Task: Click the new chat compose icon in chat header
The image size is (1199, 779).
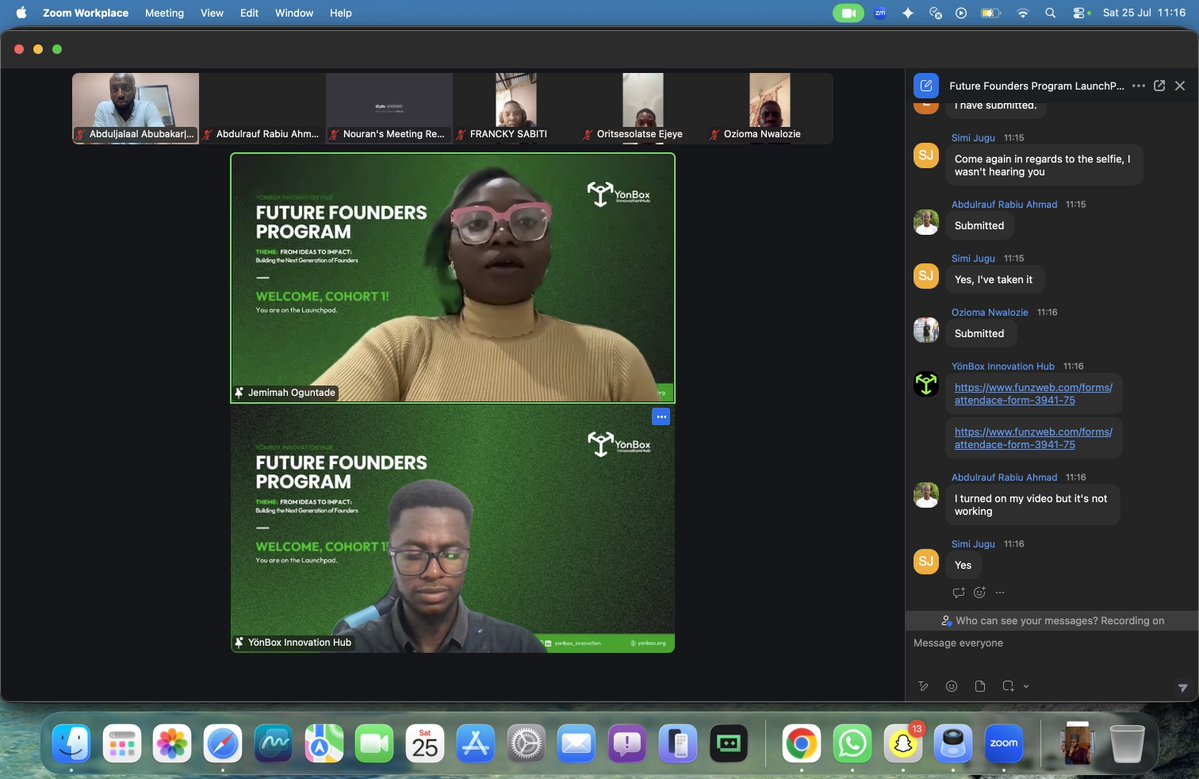Action: 926,86
